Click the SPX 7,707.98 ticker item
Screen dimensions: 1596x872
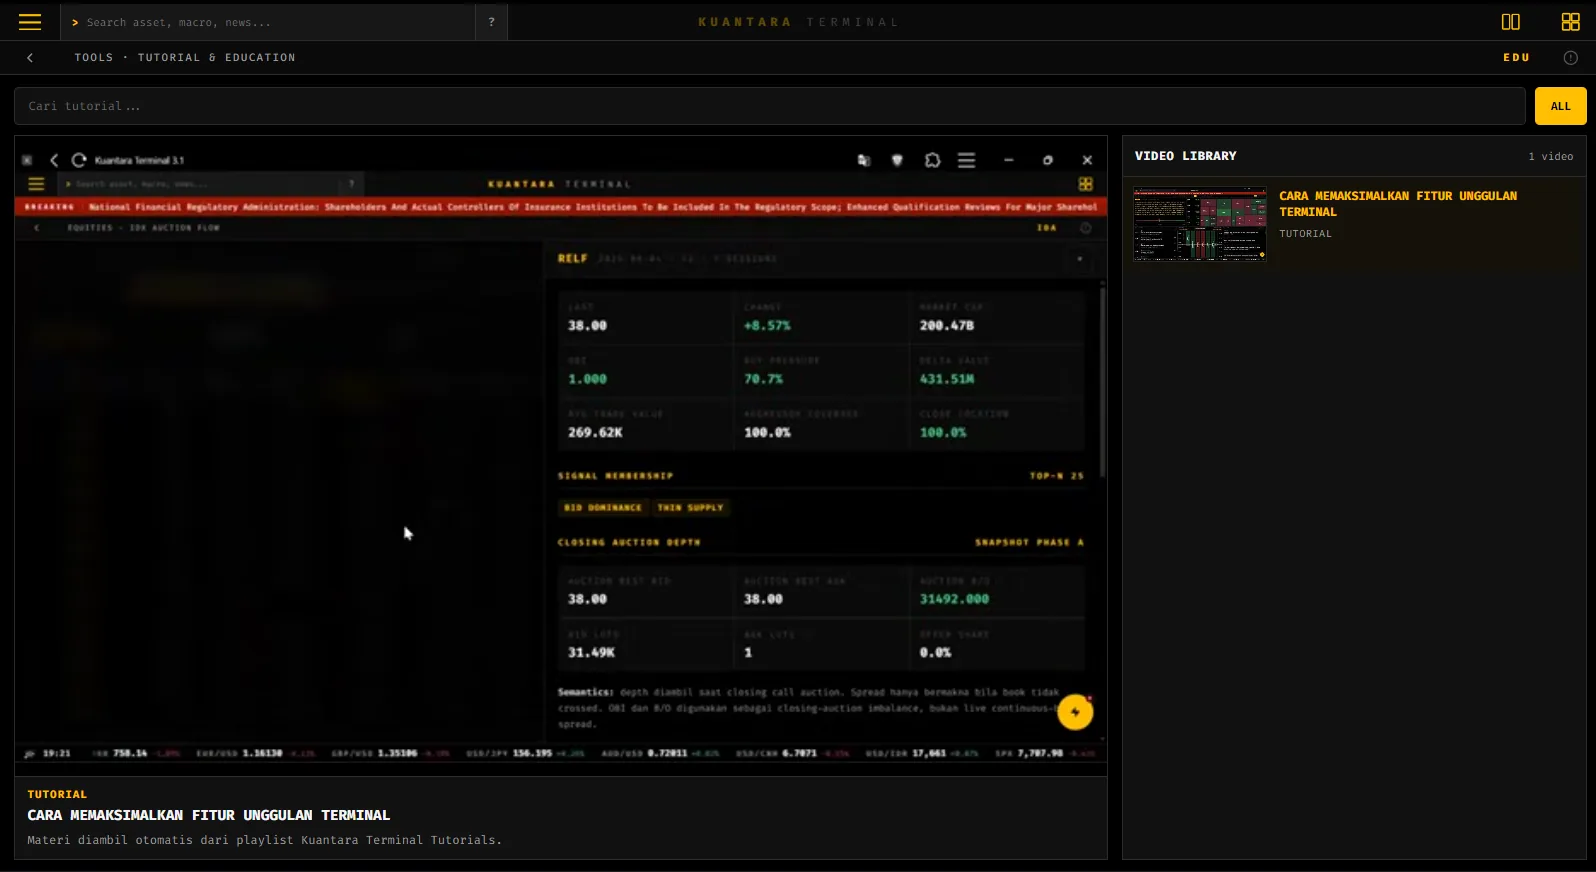1045,753
